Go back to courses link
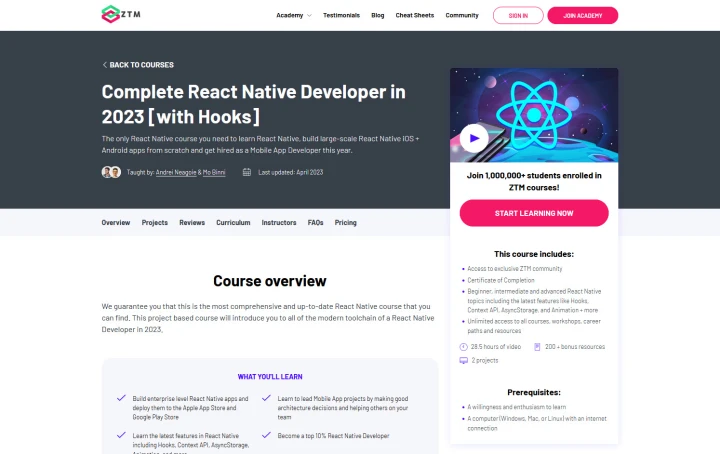The image size is (720, 454). pyautogui.click(x=138, y=65)
